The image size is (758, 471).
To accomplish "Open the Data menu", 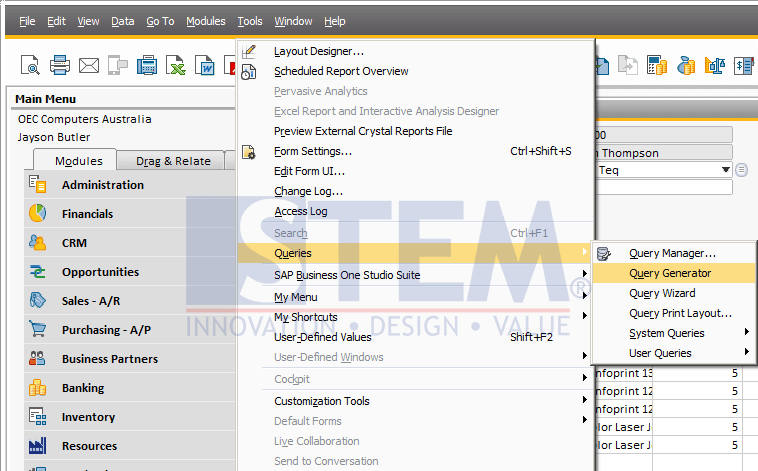I will (123, 21).
